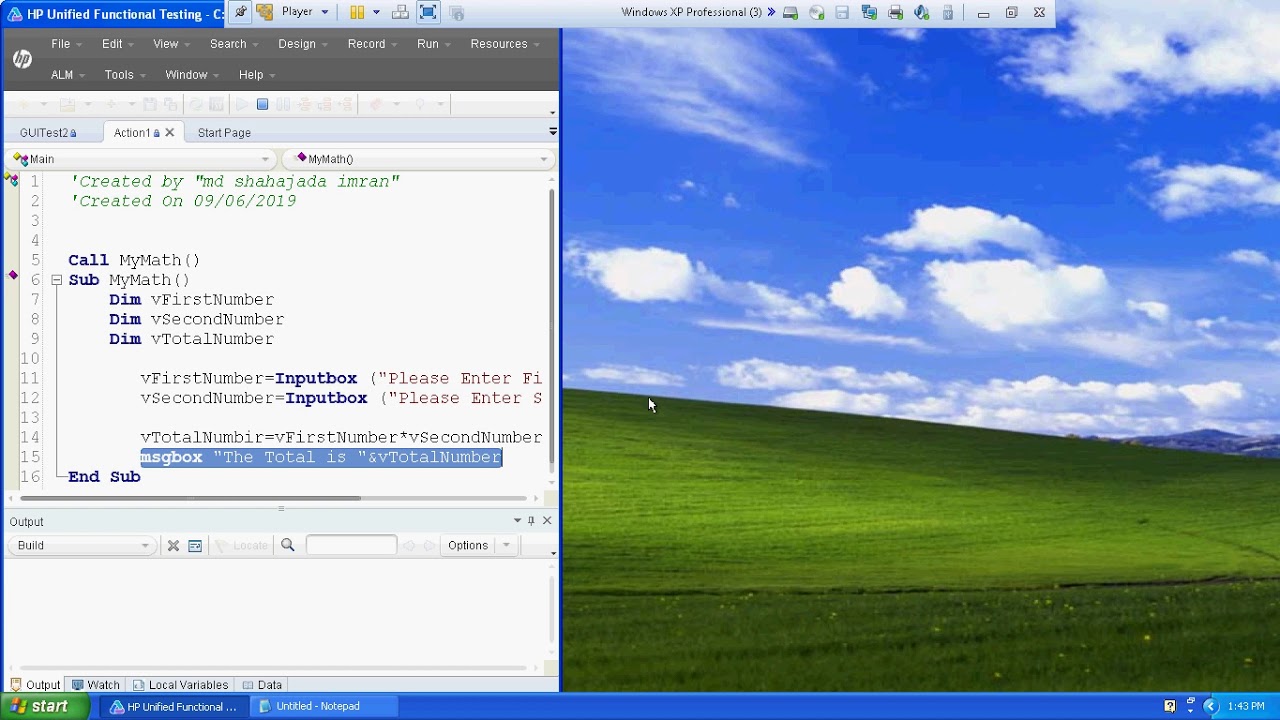The width and height of the screenshot is (1280, 720).
Task: Click the word wrap icon in Output toolbar
Action: [x=195, y=545]
